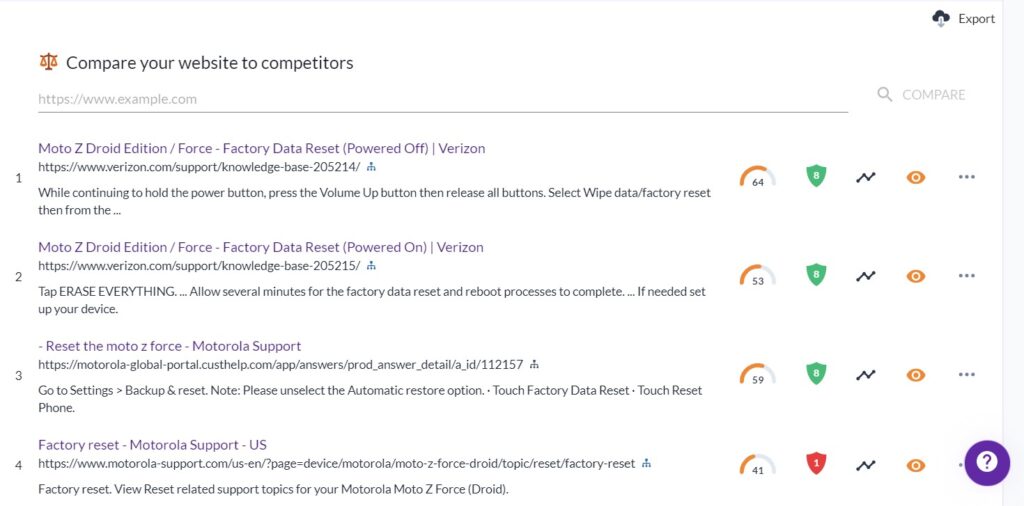Toggle the eye icon for result 4

coord(916,466)
